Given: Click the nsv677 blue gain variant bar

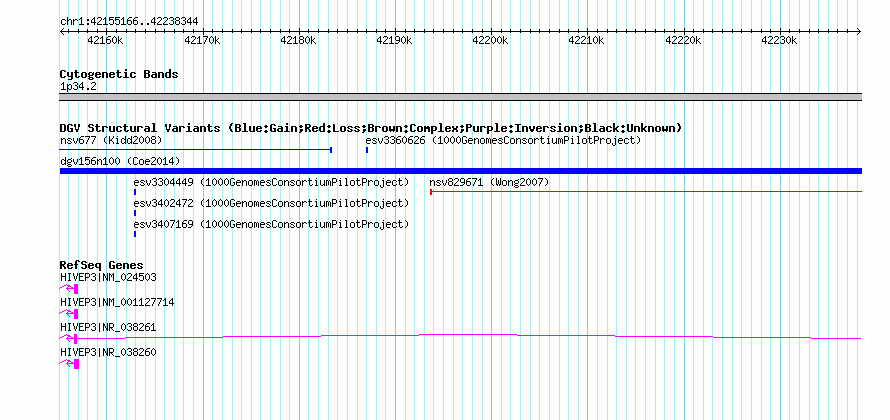Looking at the screenshot, I should (x=196, y=150).
